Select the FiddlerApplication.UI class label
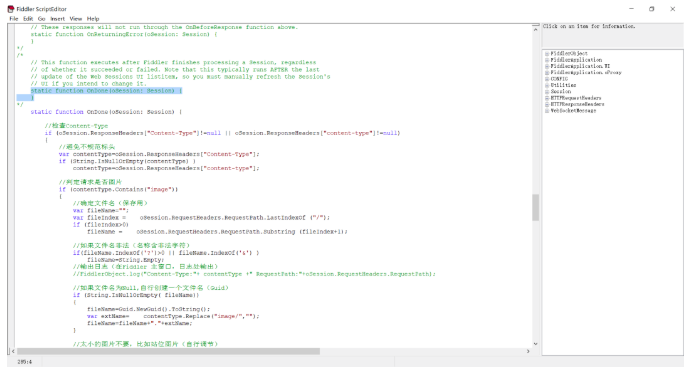 point(580,66)
